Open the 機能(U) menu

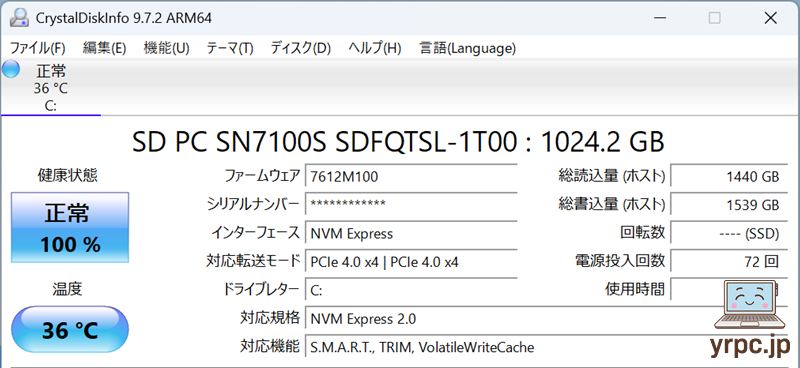[x=166, y=48]
